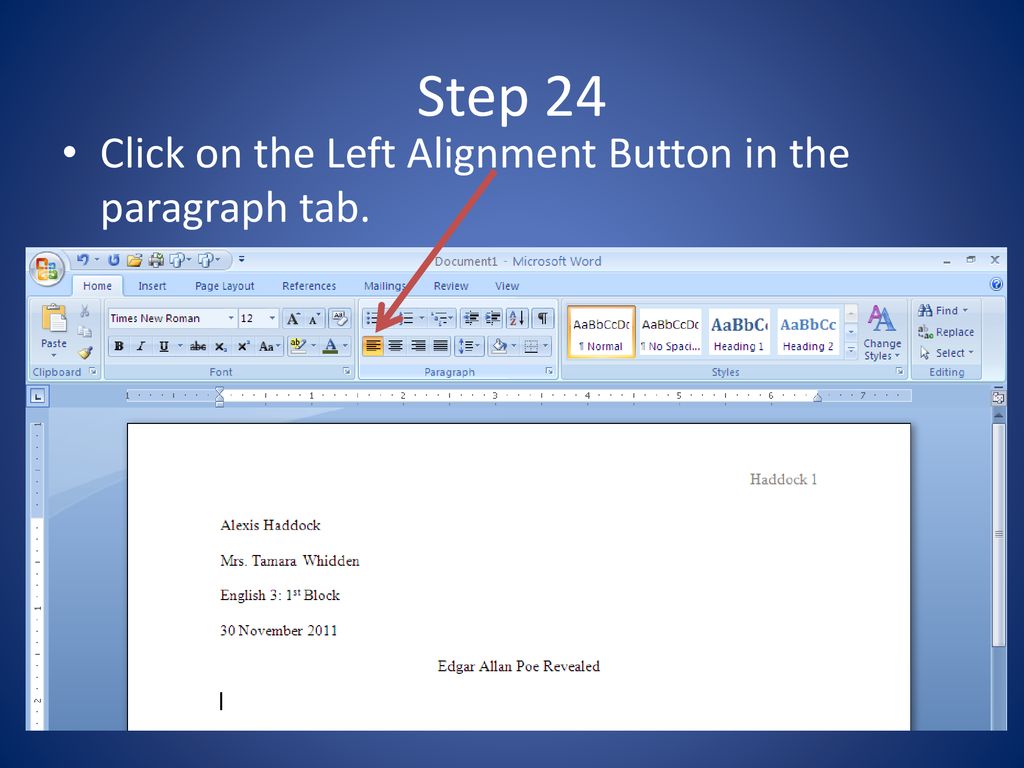The height and width of the screenshot is (768, 1024).
Task: Click the Borders icon
Action: [531, 346]
